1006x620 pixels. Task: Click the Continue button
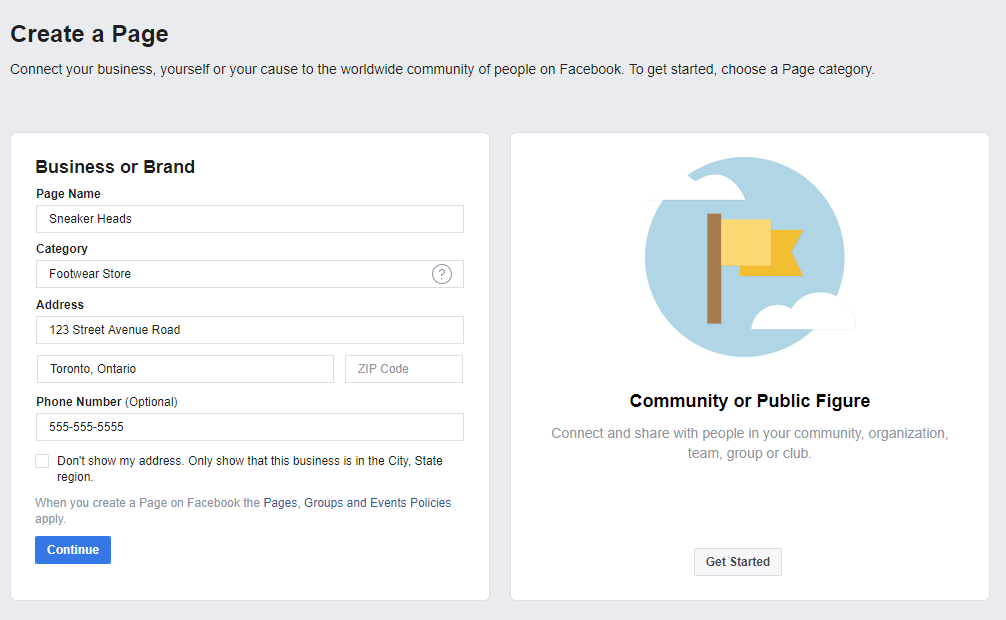point(73,550)
